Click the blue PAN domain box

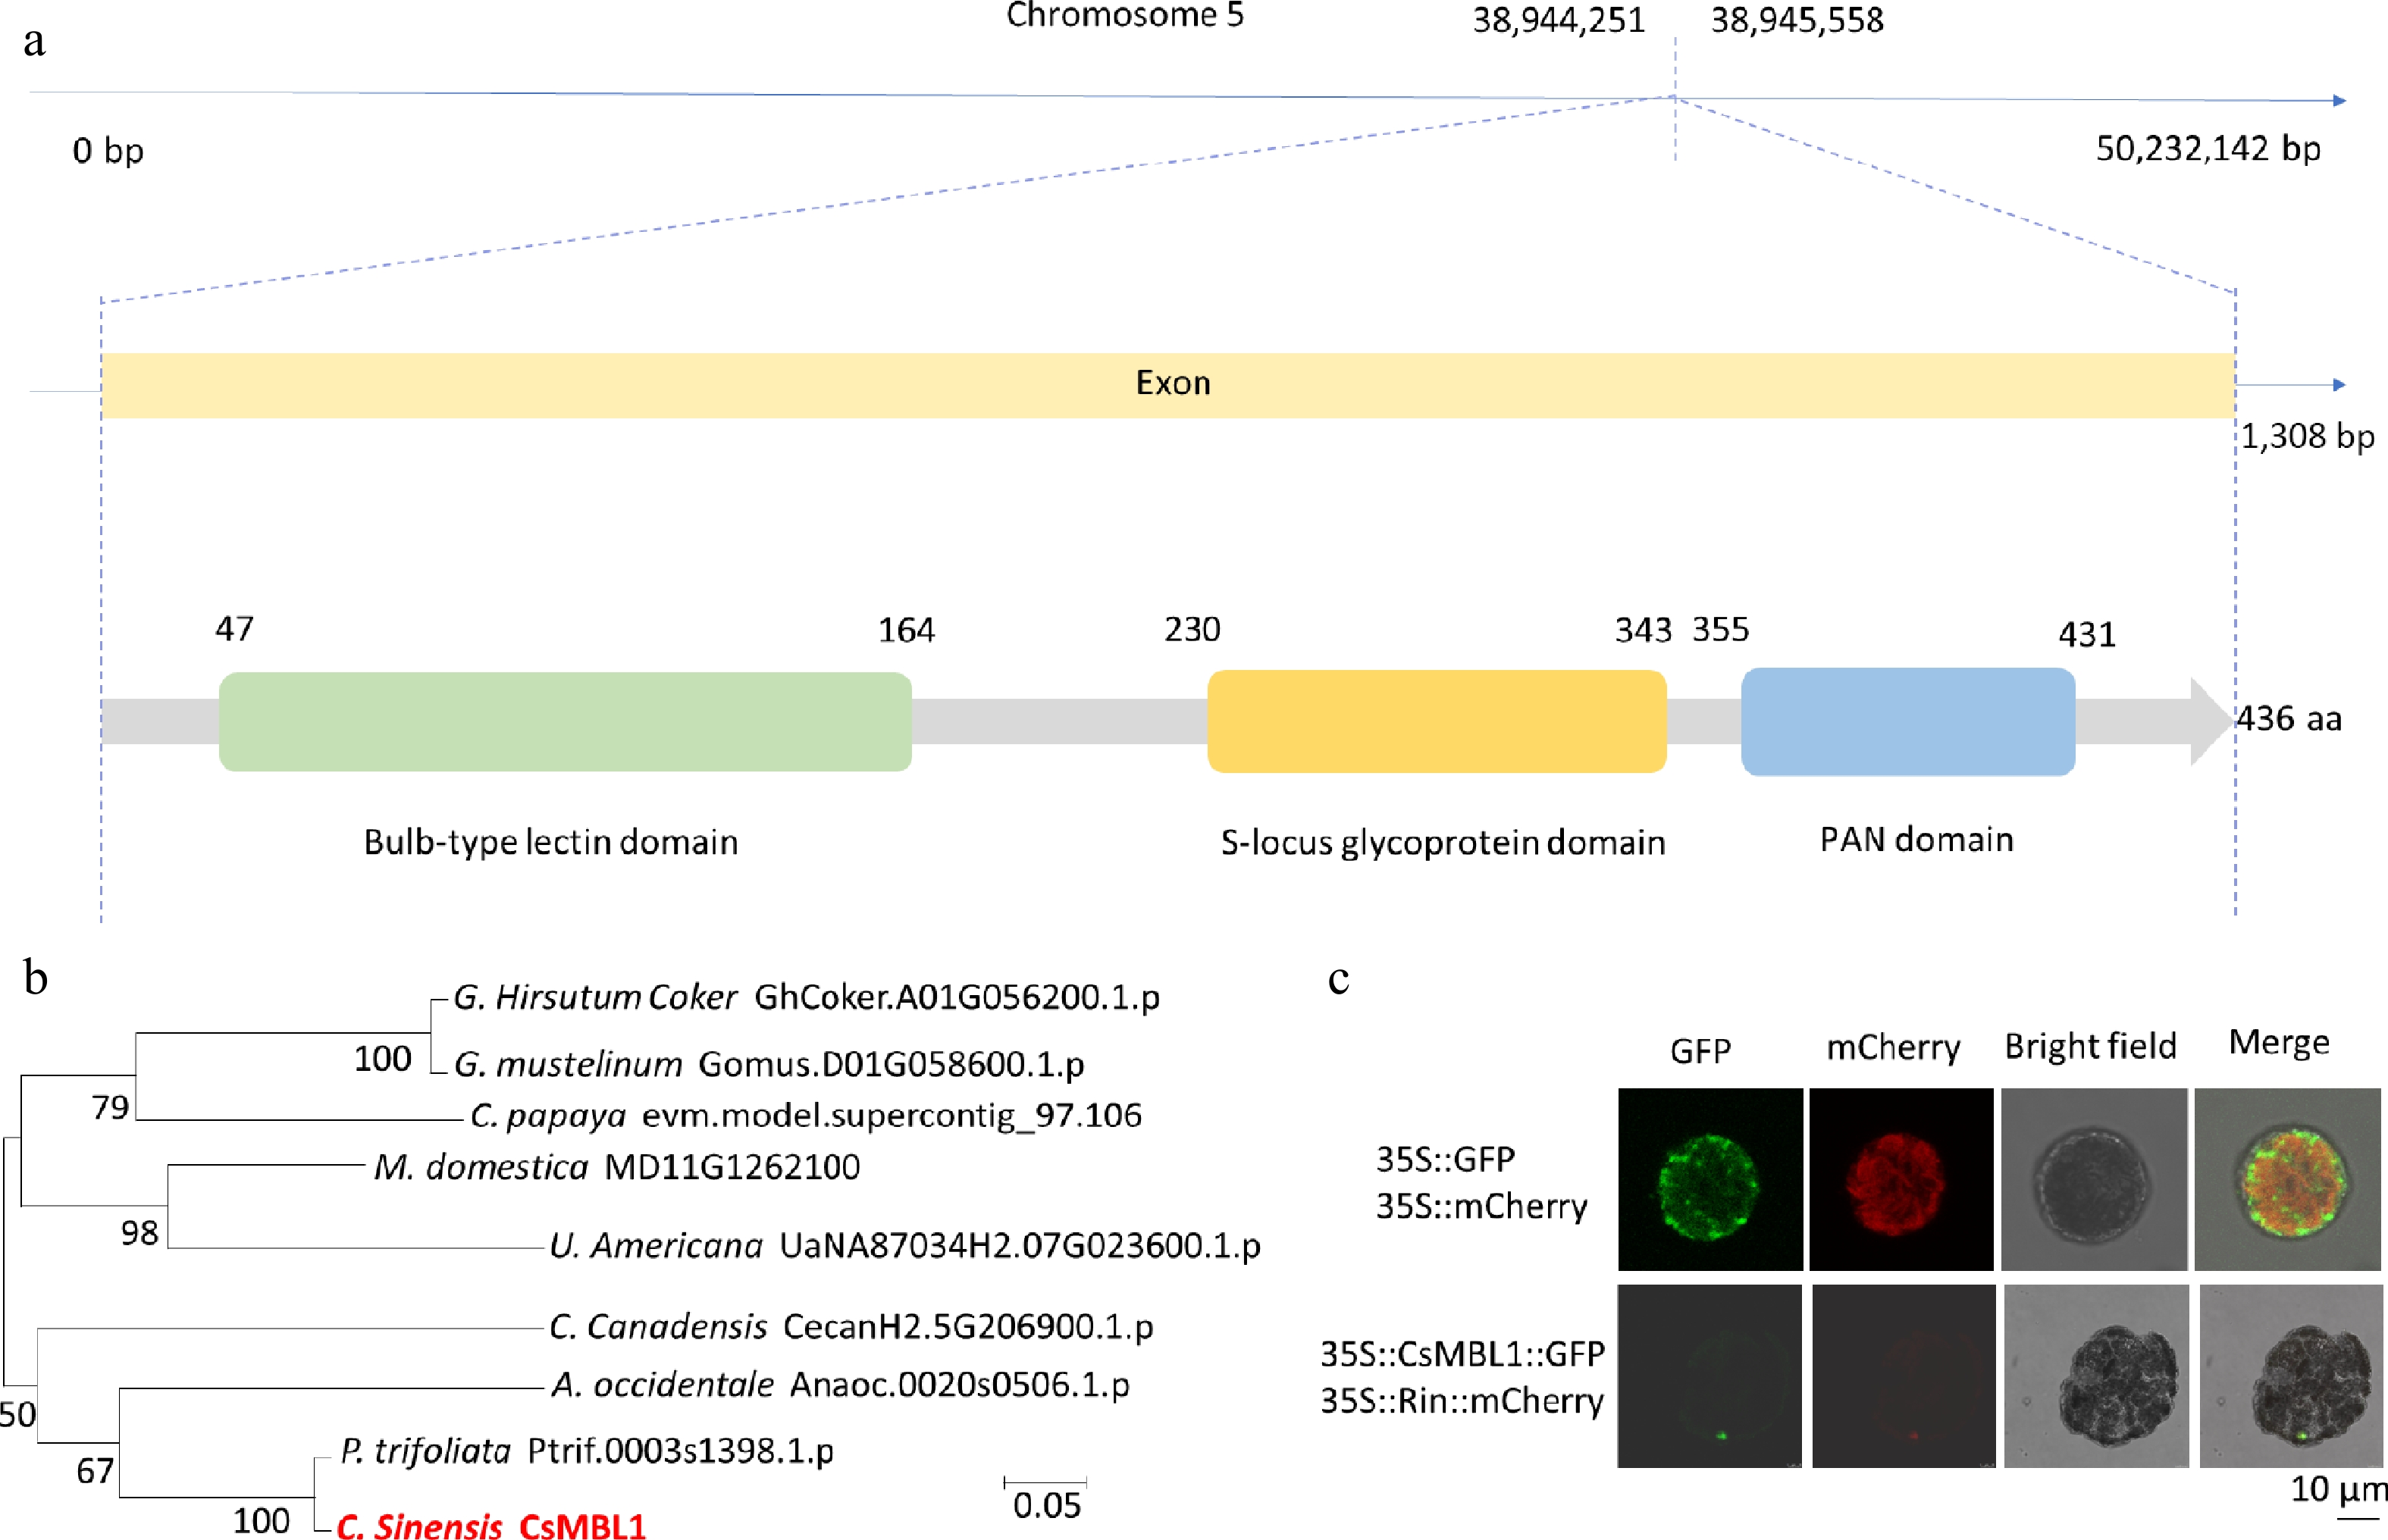click(1907, 721)
